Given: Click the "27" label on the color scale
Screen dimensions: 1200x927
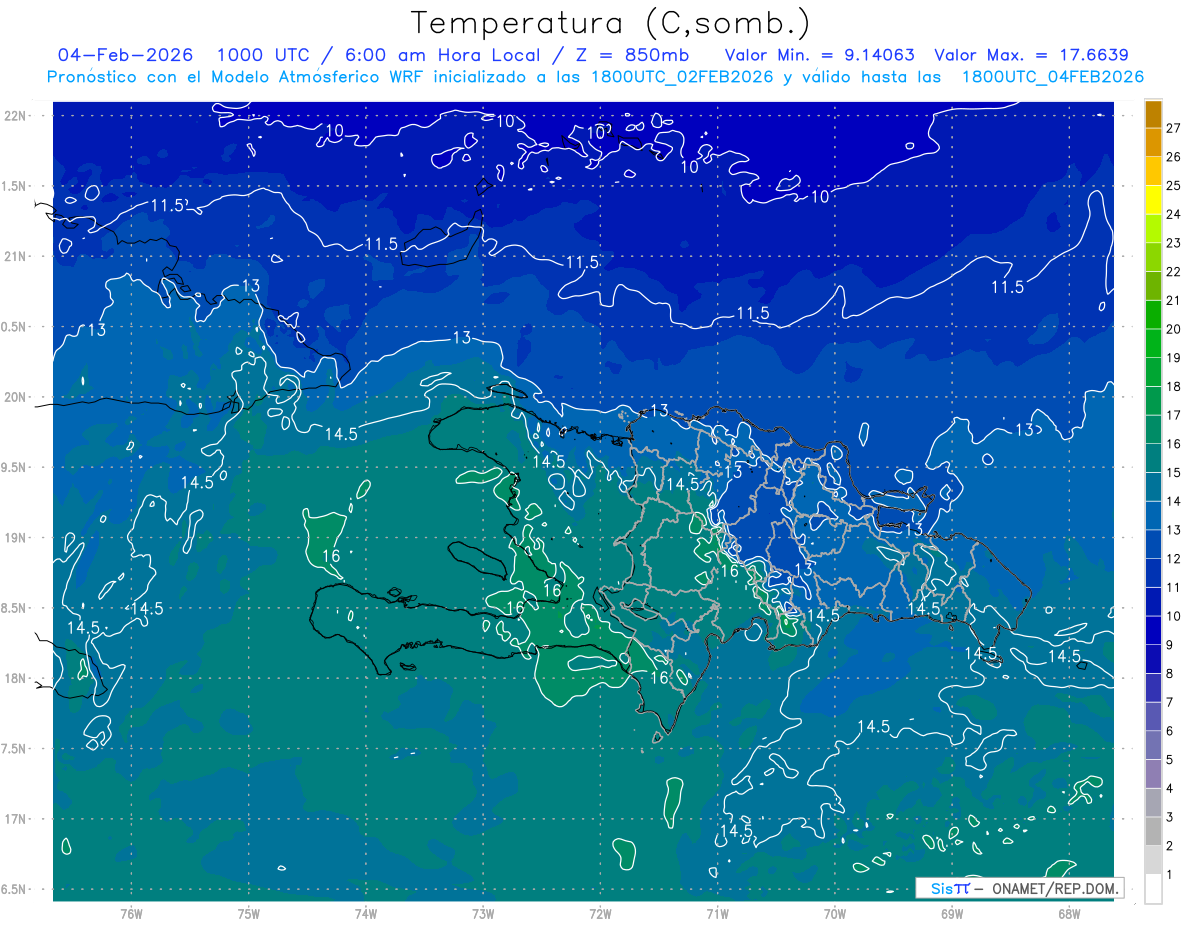Looking at the screenshot, I should coord(1173,128).
